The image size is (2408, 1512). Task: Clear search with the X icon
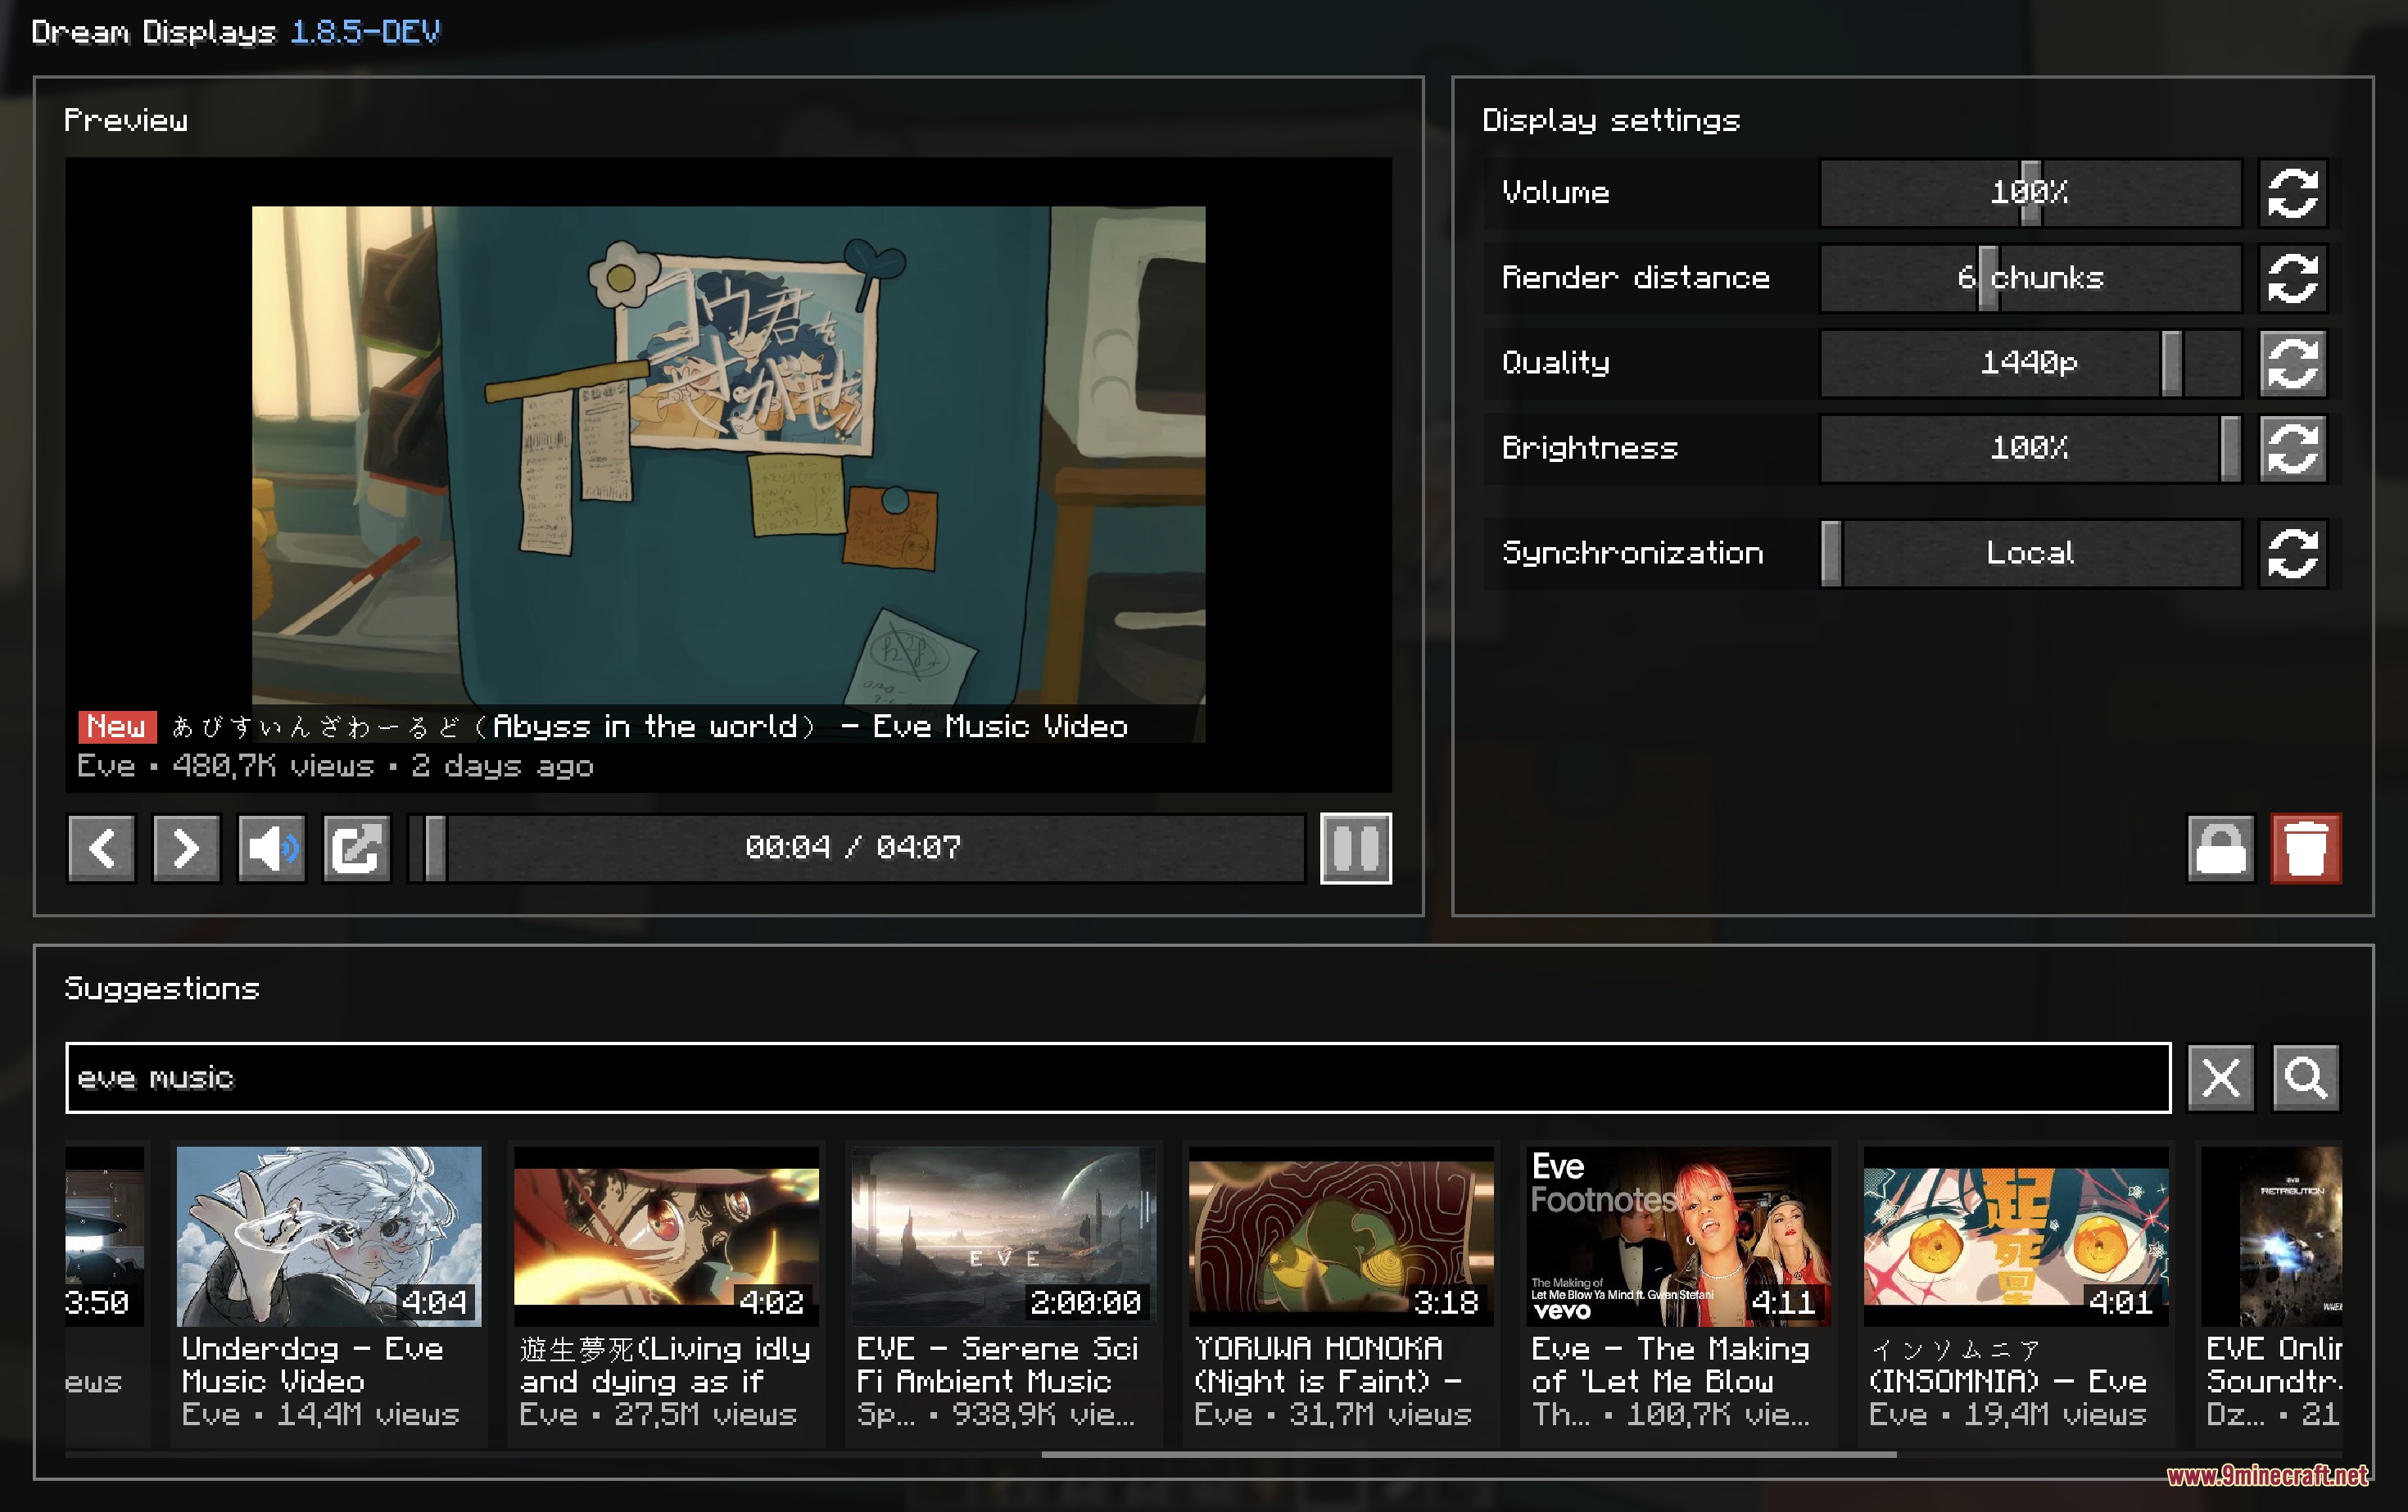point(2221,1078)
